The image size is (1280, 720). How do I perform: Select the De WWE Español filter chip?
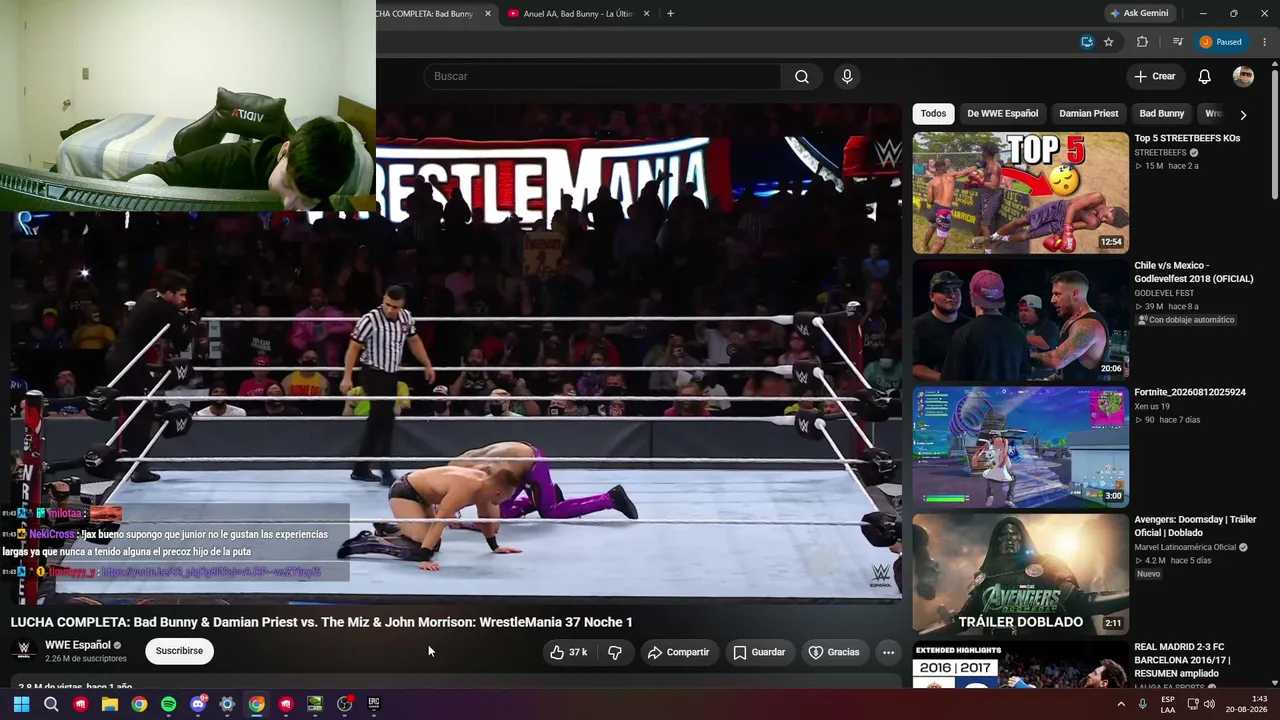tap(1002, 114)
